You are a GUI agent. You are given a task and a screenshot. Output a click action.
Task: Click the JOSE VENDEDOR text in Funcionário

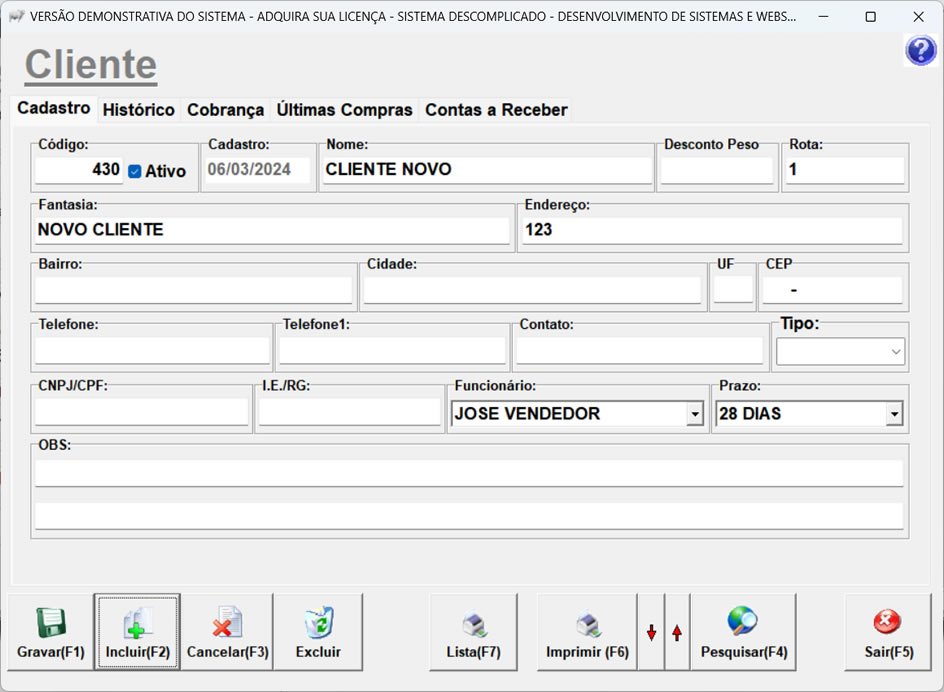pos(527,414)
